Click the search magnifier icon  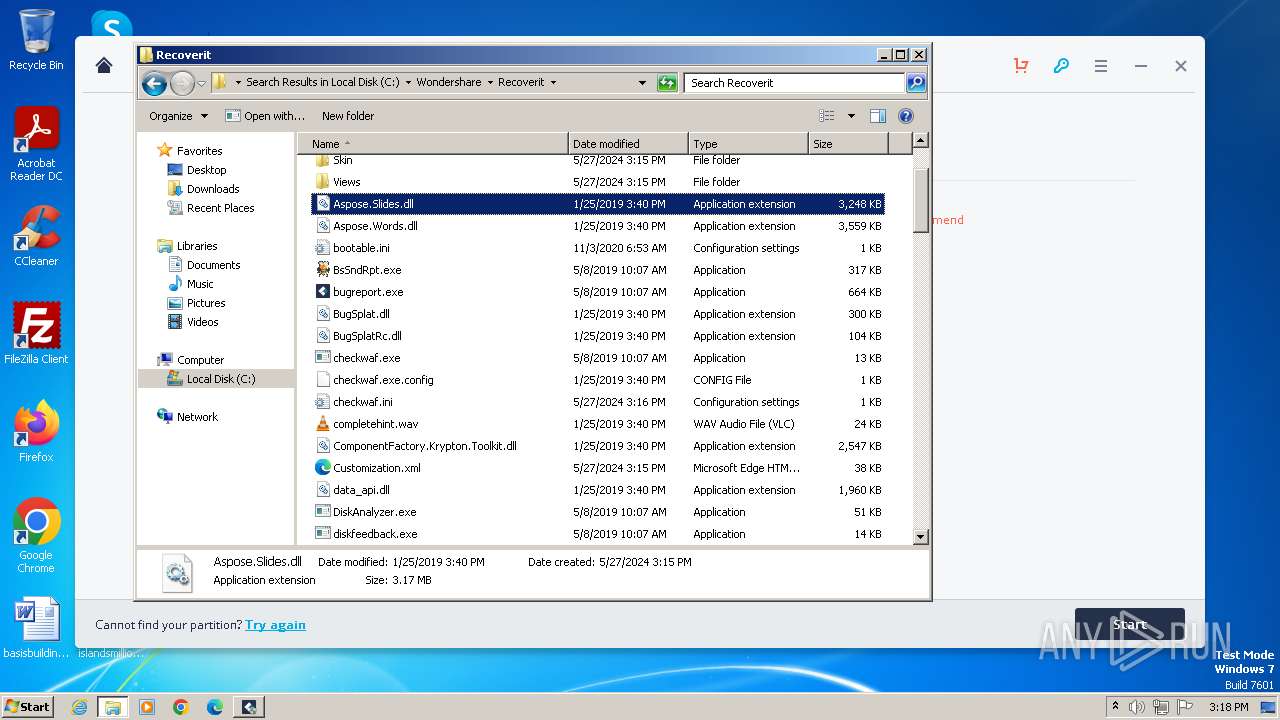point(915,83)
